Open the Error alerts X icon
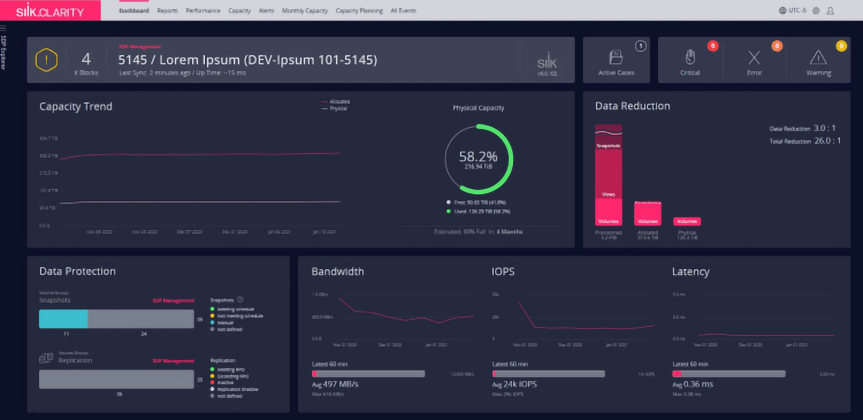Image resolution: width=863 pixels, height=420 pixels. [754, 57]
